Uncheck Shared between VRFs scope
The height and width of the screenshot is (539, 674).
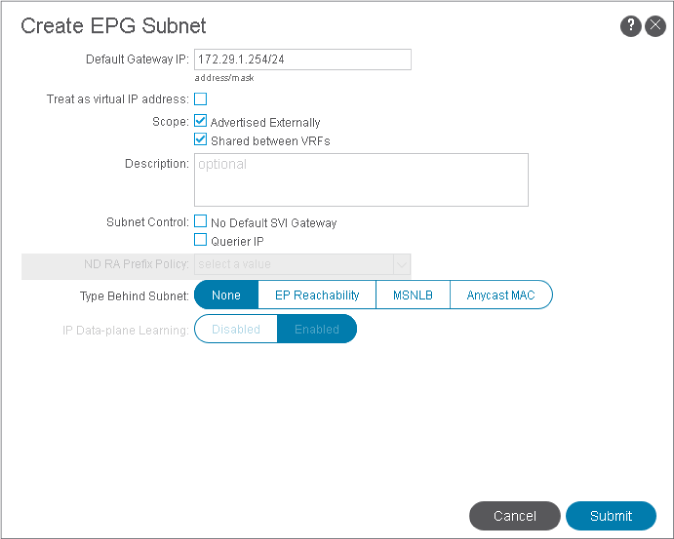pyautogui.click(x=200, y=140)
